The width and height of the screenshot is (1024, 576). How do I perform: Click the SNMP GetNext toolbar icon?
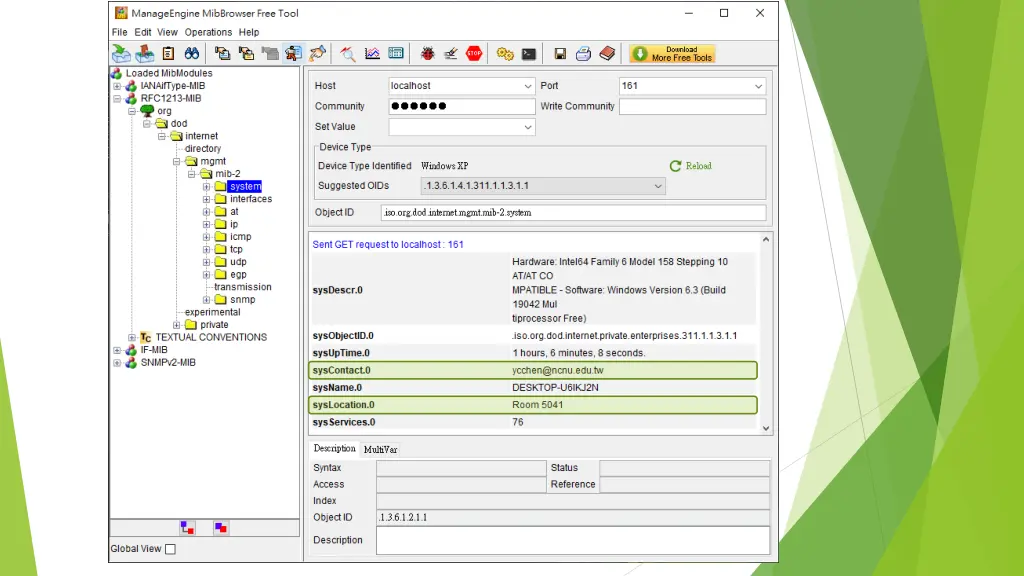tap(246, 54)
